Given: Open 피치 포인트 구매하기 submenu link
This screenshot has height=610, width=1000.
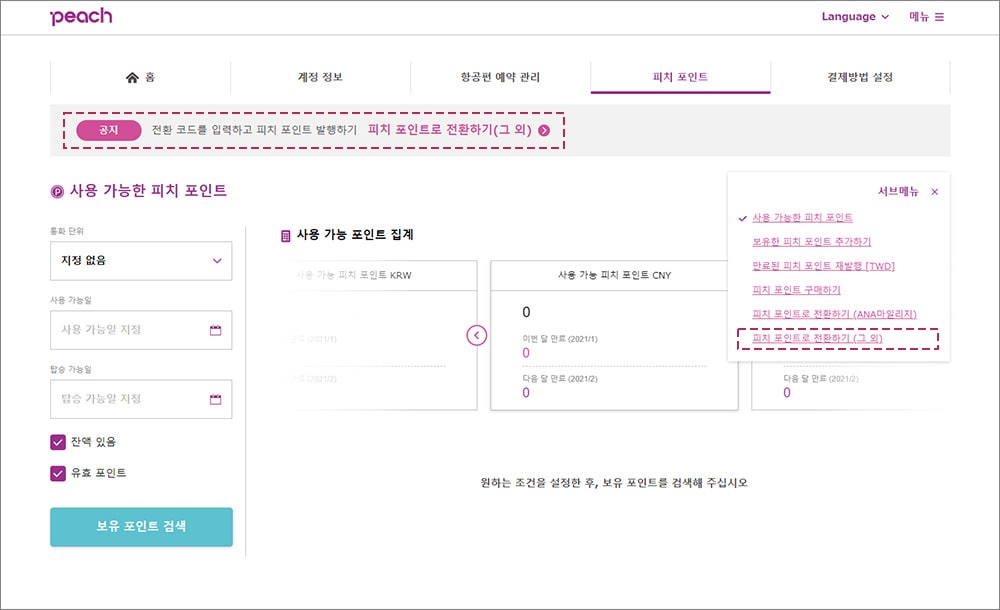Looking at the screenshot, I should click(796, 290).
